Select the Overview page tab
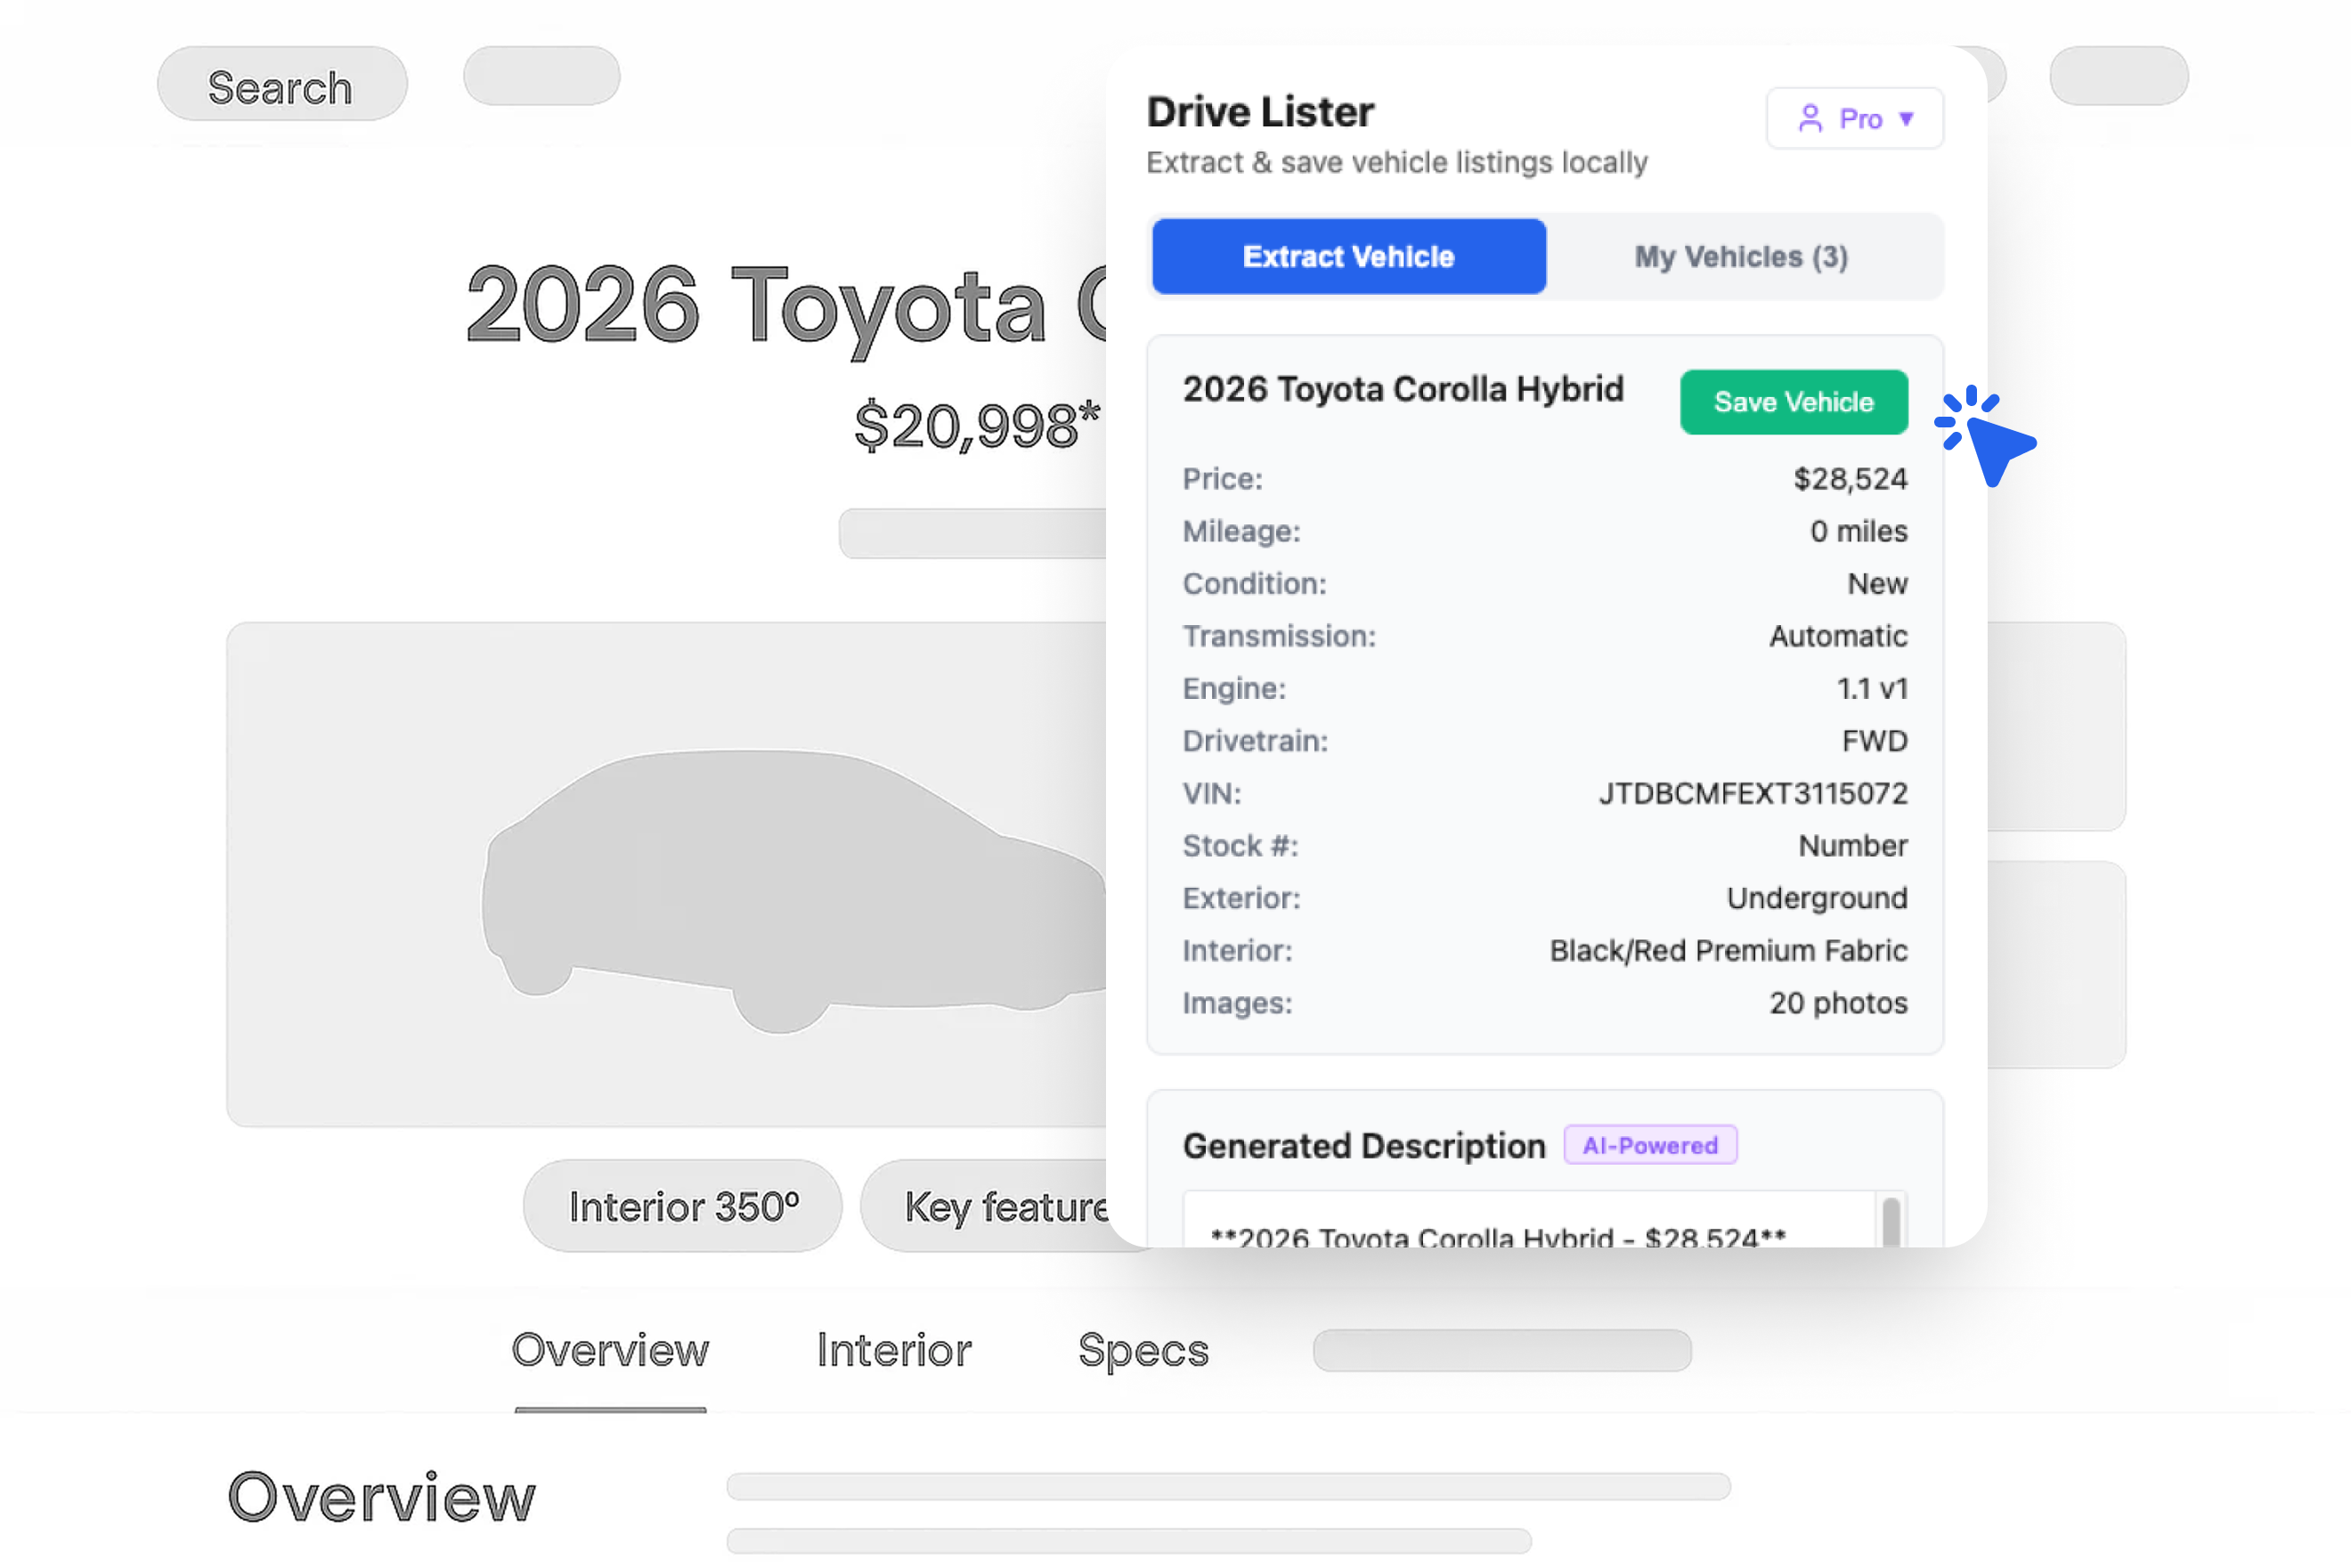This screenshot has height=1568, width=2351. pyautogui.click(x=610, y=1350)
